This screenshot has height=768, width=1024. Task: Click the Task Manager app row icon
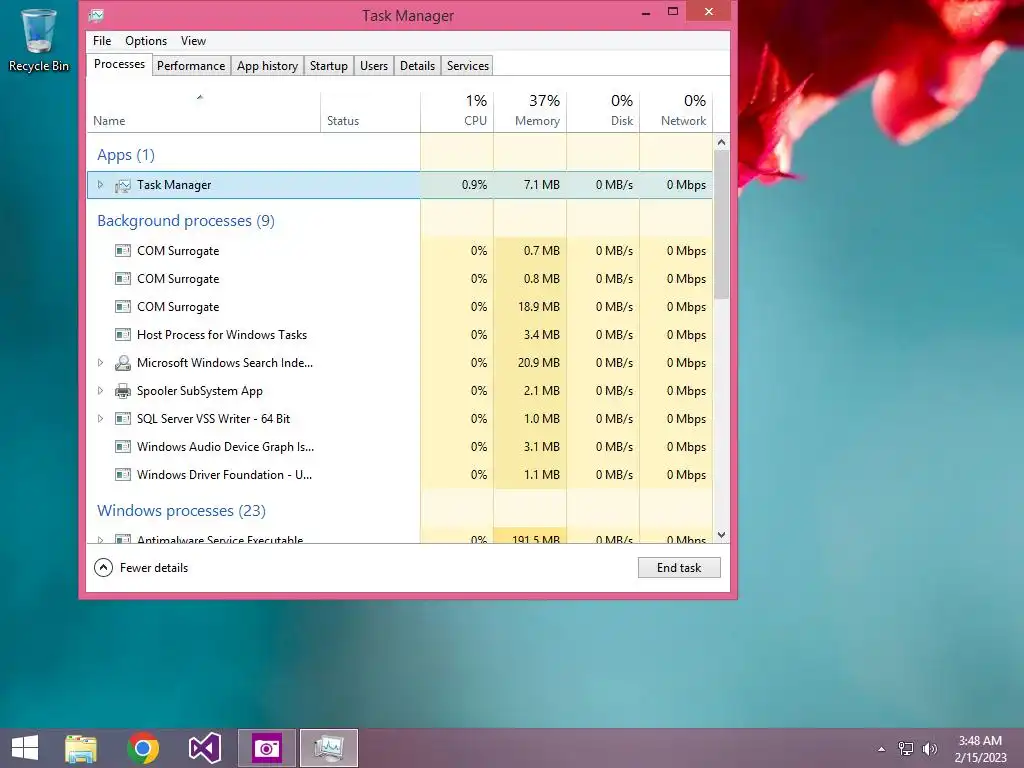(x=123, y=185)
